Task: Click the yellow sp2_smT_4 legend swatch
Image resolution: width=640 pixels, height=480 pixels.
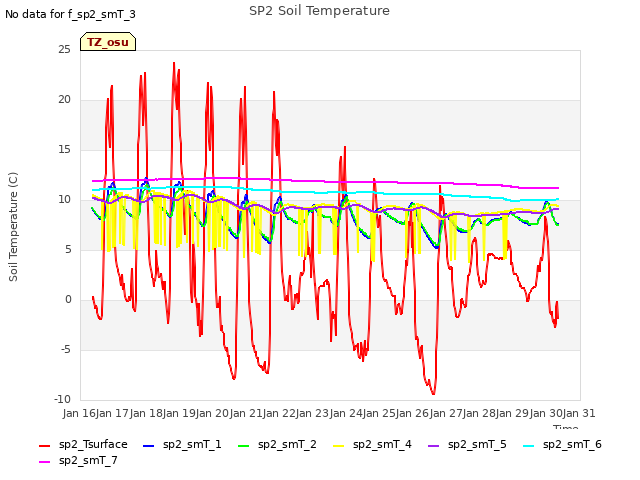Action: [x=338, y=446]
